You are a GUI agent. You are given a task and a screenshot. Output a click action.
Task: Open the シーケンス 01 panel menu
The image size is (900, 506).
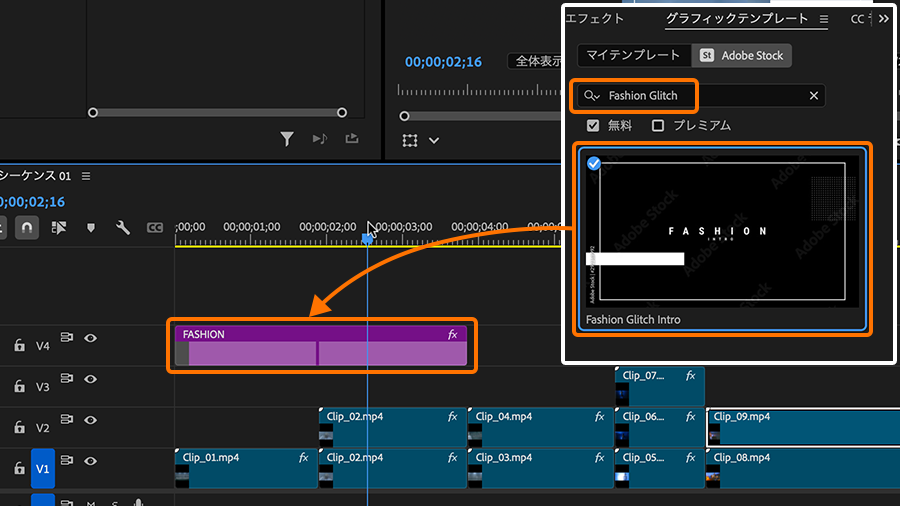click(86, 176)
